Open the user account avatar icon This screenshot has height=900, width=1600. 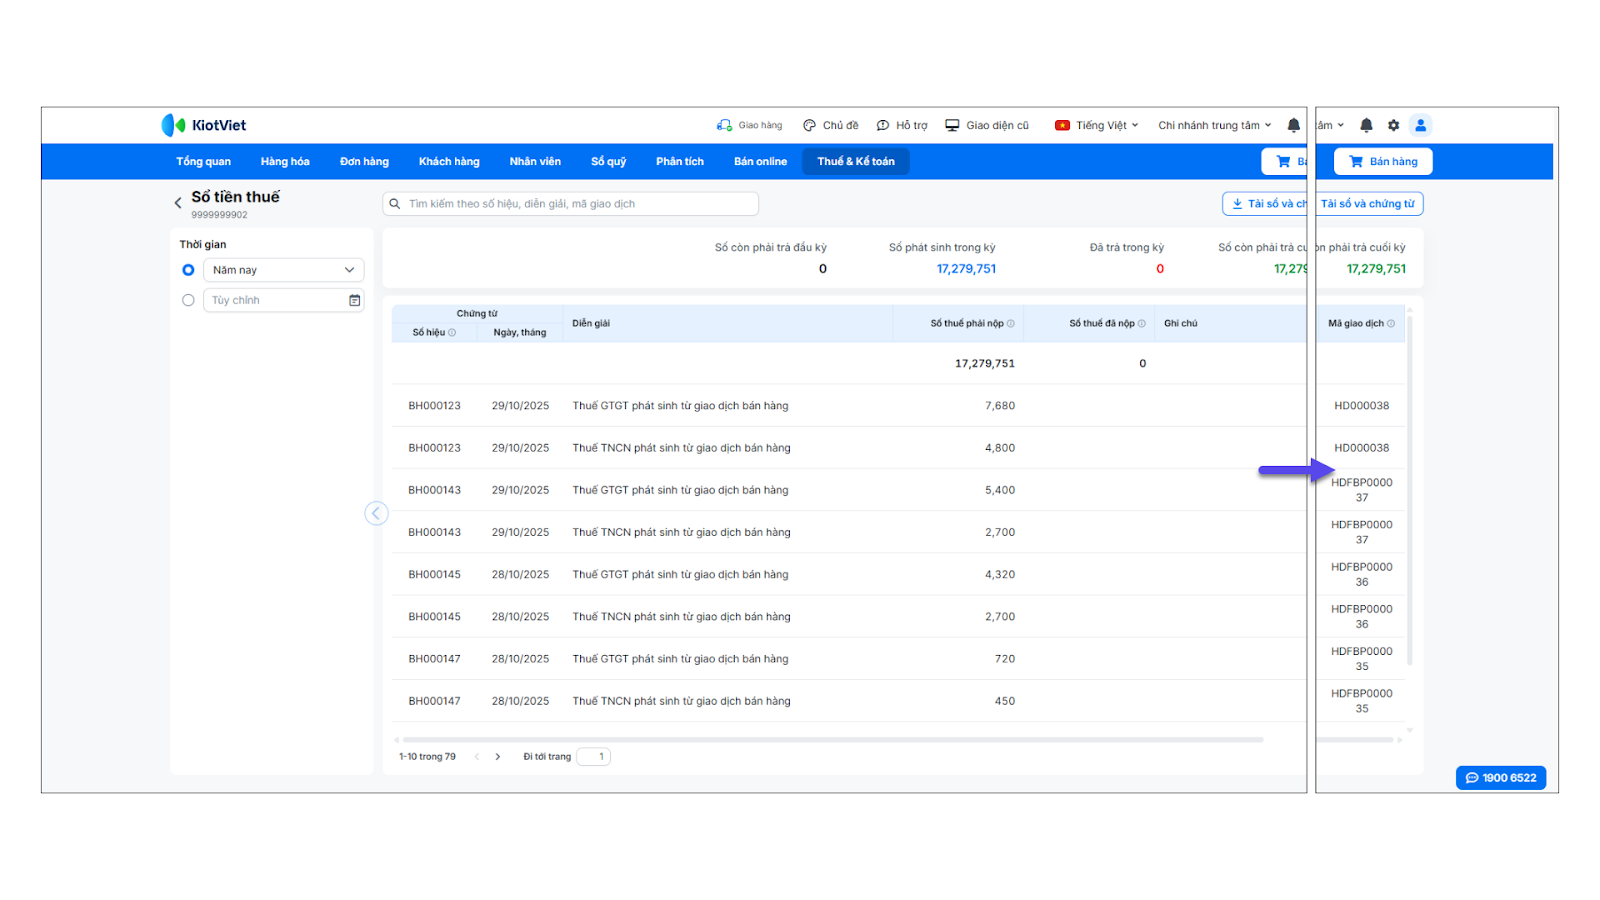click(1420, 125)
